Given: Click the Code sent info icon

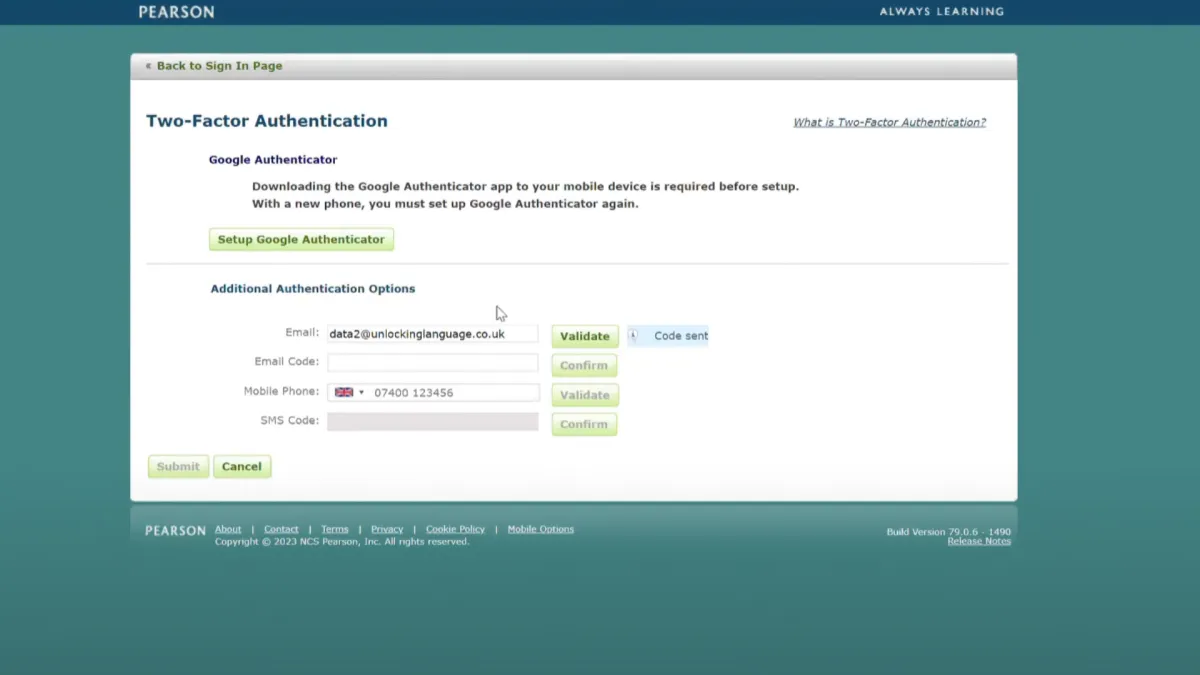Looking at the screenshot, I should pyautogui.click(x=633, y=336).
